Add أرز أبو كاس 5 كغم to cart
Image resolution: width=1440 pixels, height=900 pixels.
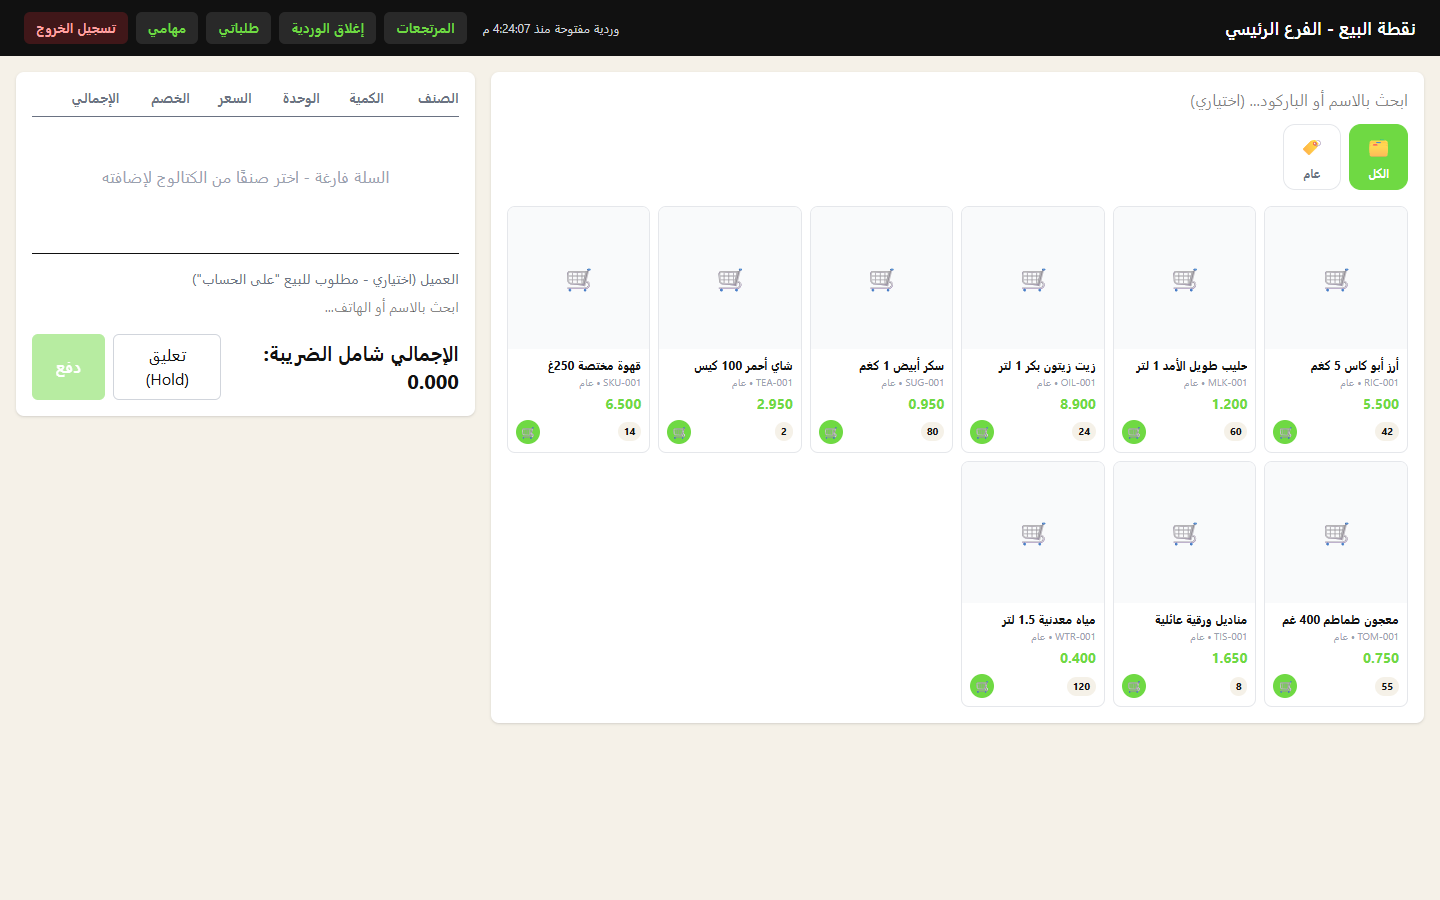[1285, 432]
